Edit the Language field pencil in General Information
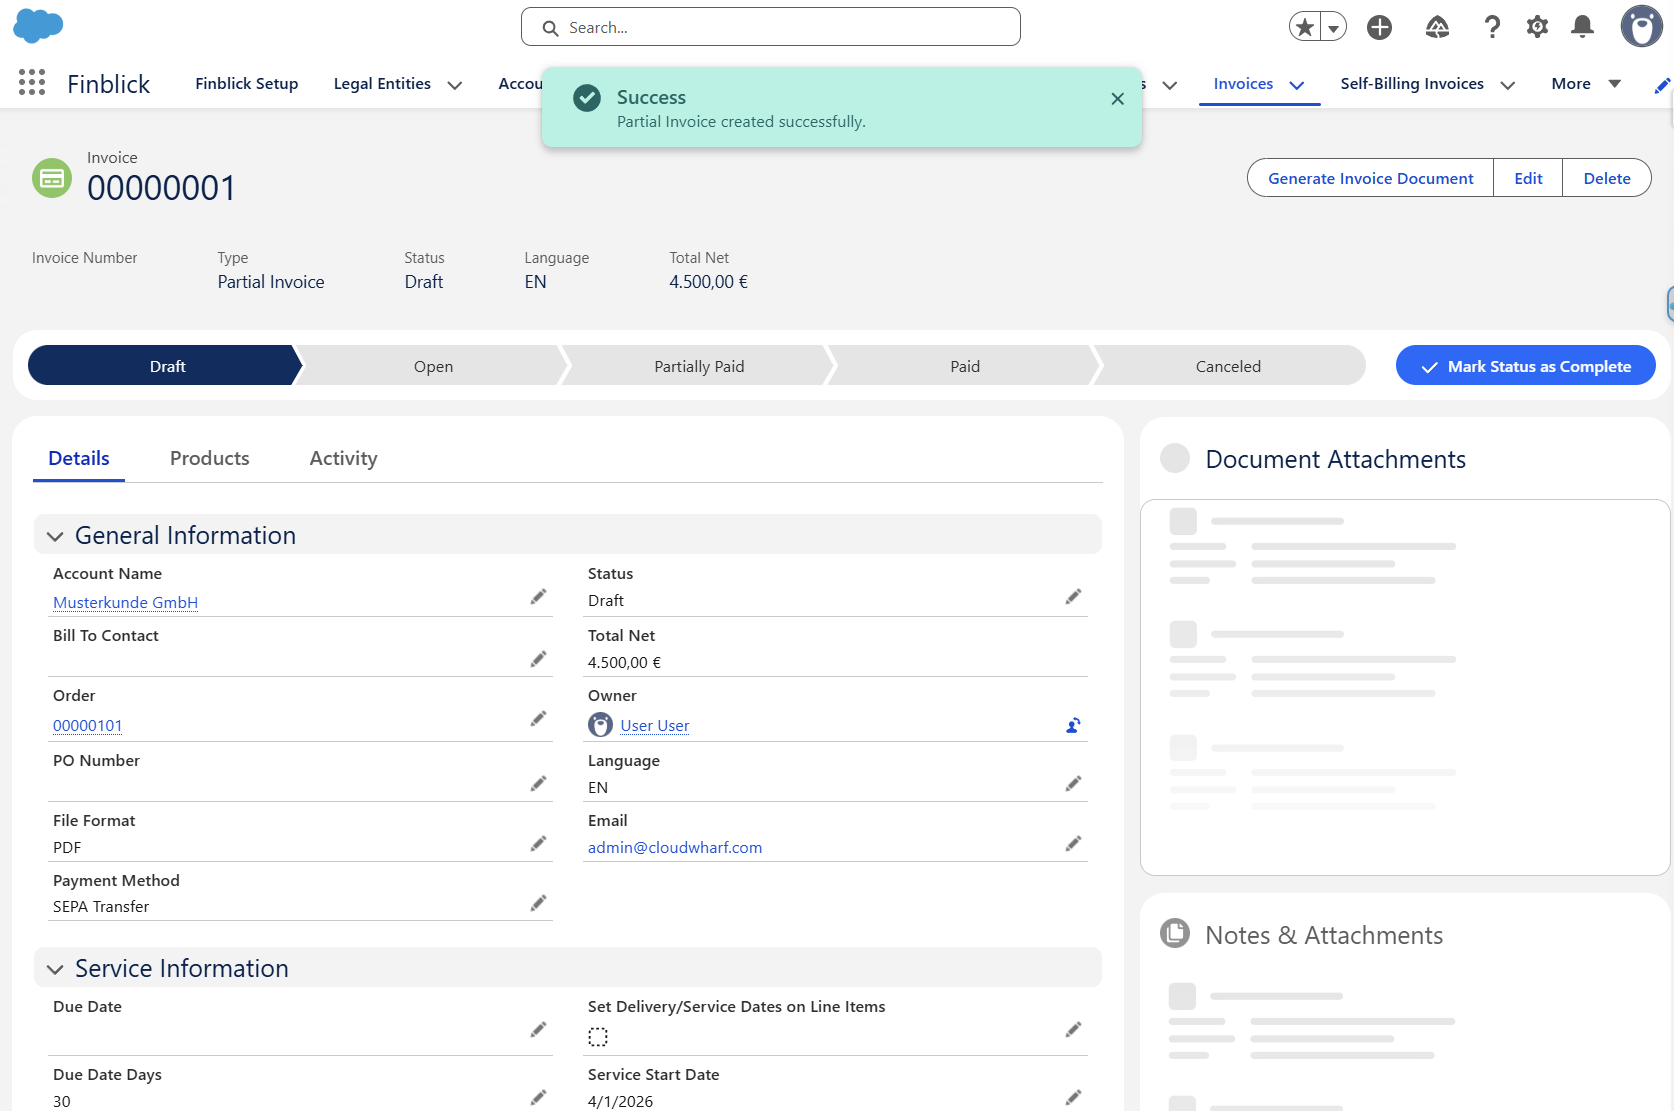Viewport: 1674px width, 1111px height. tap(1073, 784)
